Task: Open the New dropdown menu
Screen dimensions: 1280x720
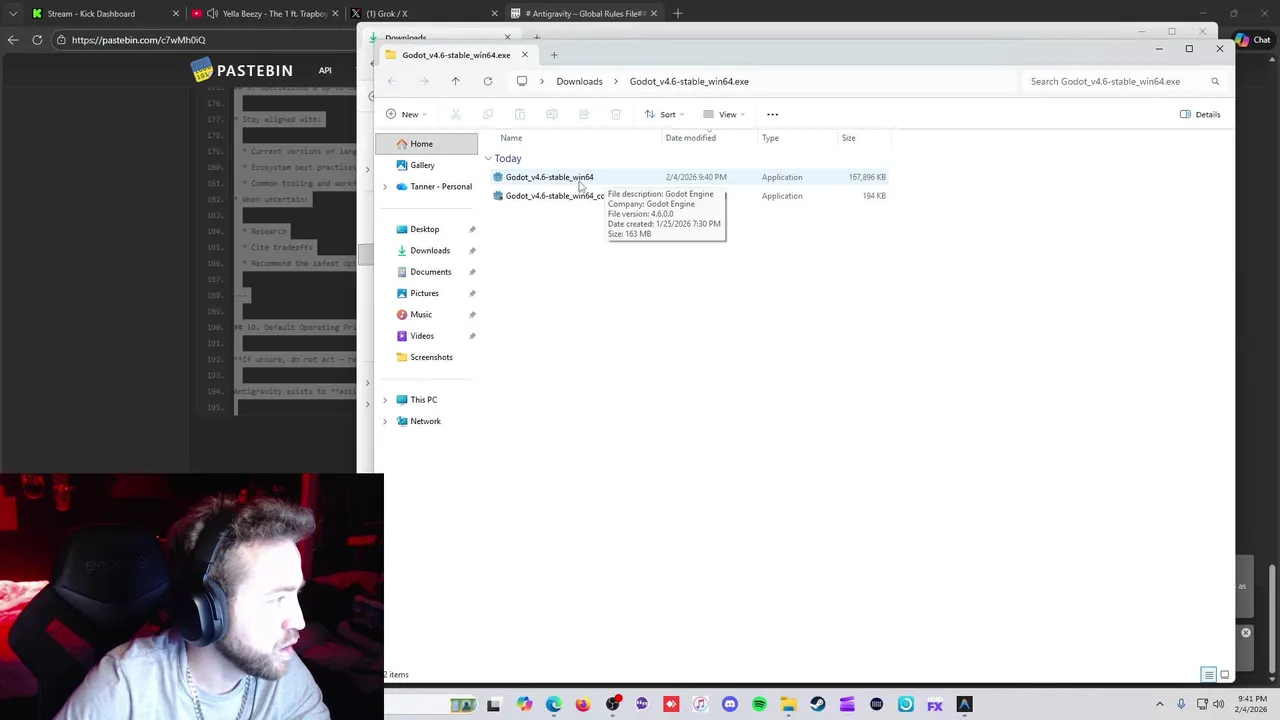Action: 406,114
